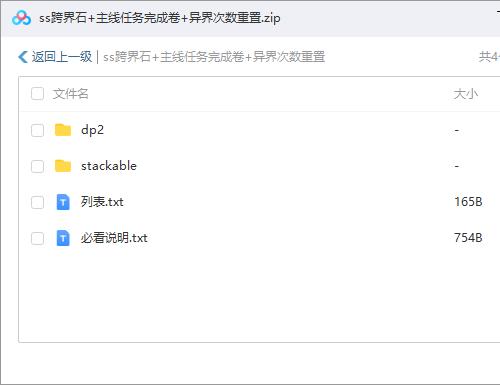Image resolution: width=500 pixels, height=385 pixels.
Task: Click the stackable folder icon
Action: click(63, 166)
